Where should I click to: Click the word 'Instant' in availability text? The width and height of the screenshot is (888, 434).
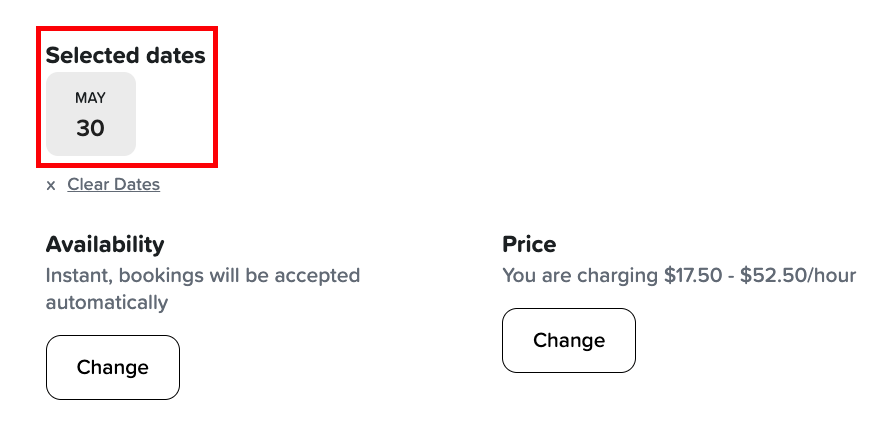[x=76, y=275]
